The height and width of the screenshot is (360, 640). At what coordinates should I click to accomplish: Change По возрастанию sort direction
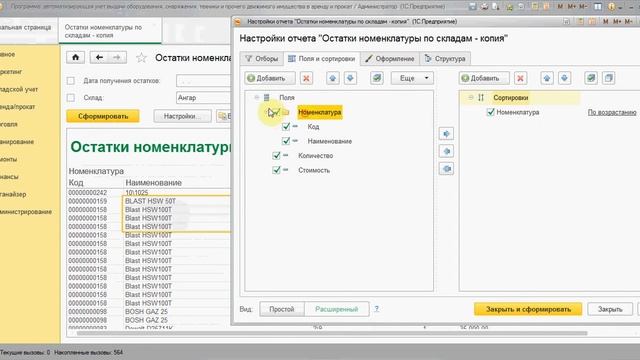click(612, 112)
